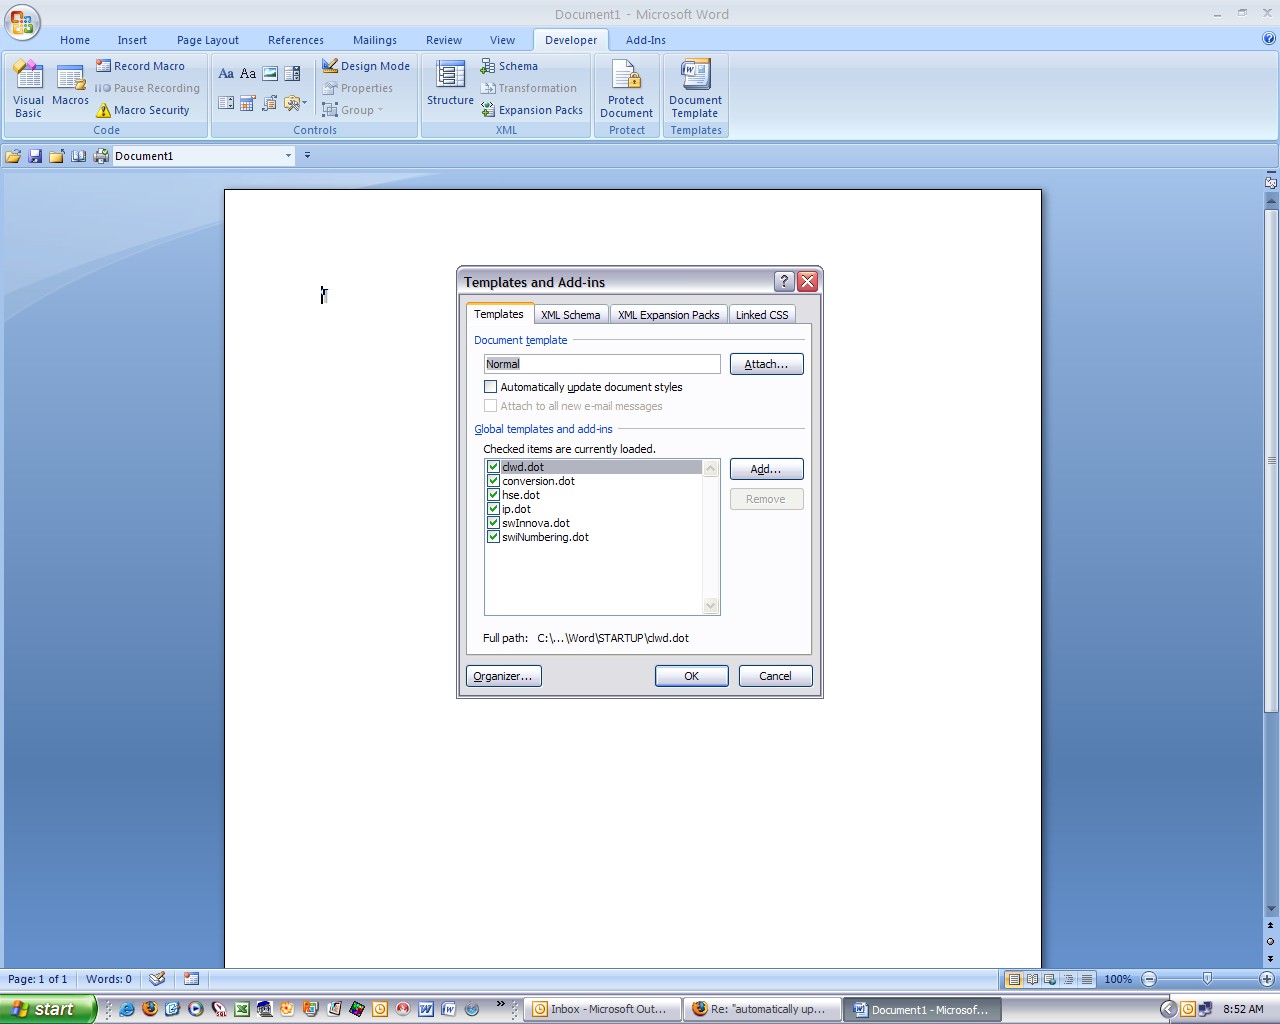Image resolution: width=1280 pixels, height=1024 pixels.
Task: Open the Visual Basic editor
Action: 28,89
